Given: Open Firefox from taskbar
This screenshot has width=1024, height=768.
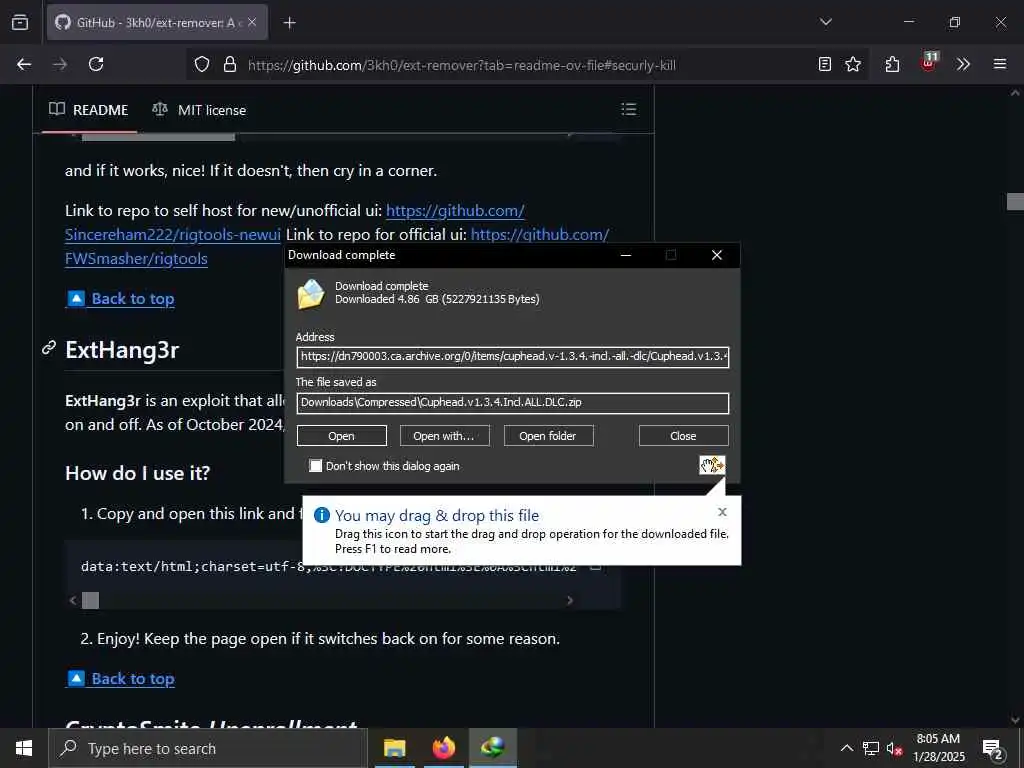Looking at the screenshot, I should click(x=444, y=748).
